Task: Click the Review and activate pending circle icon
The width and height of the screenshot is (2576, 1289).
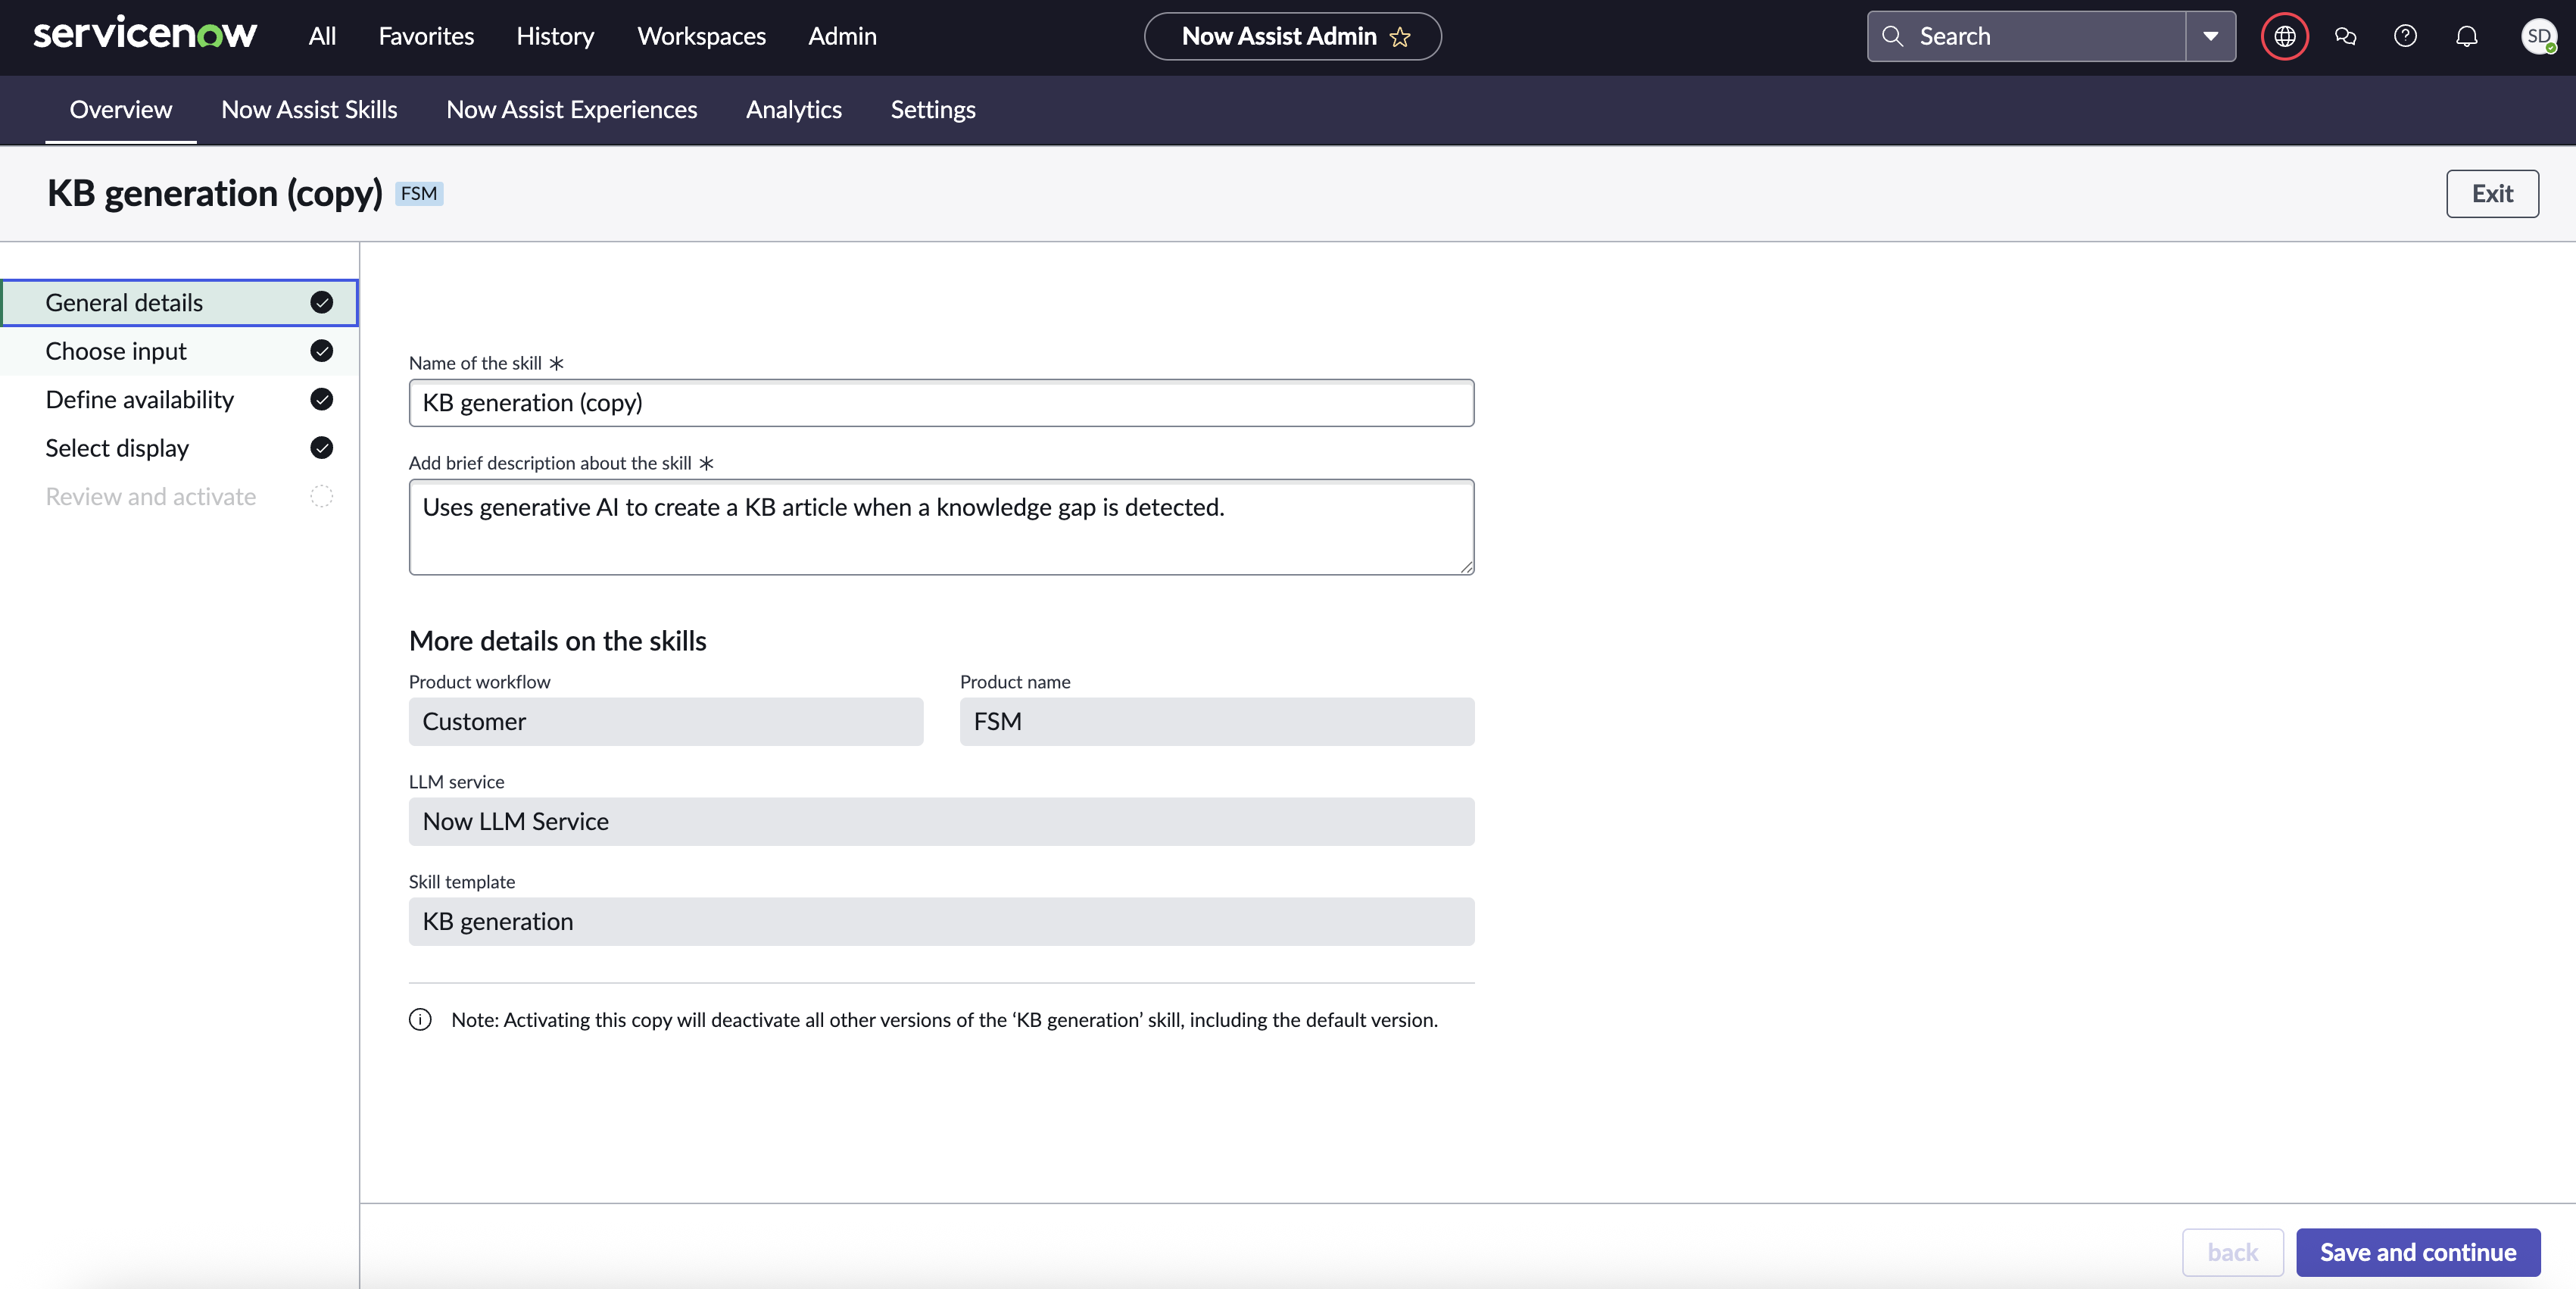Action: (x=321, y=496)
